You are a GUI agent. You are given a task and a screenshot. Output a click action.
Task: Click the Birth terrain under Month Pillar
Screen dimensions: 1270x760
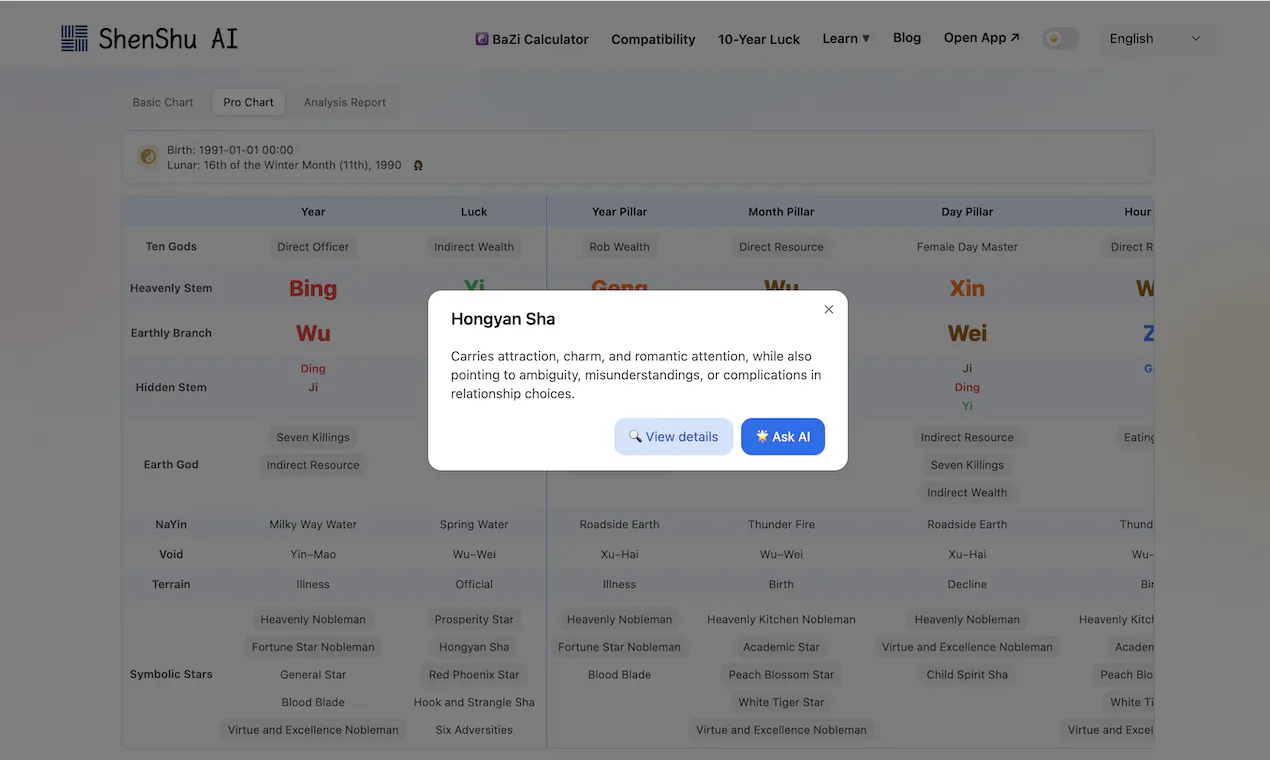coord(781,584)
